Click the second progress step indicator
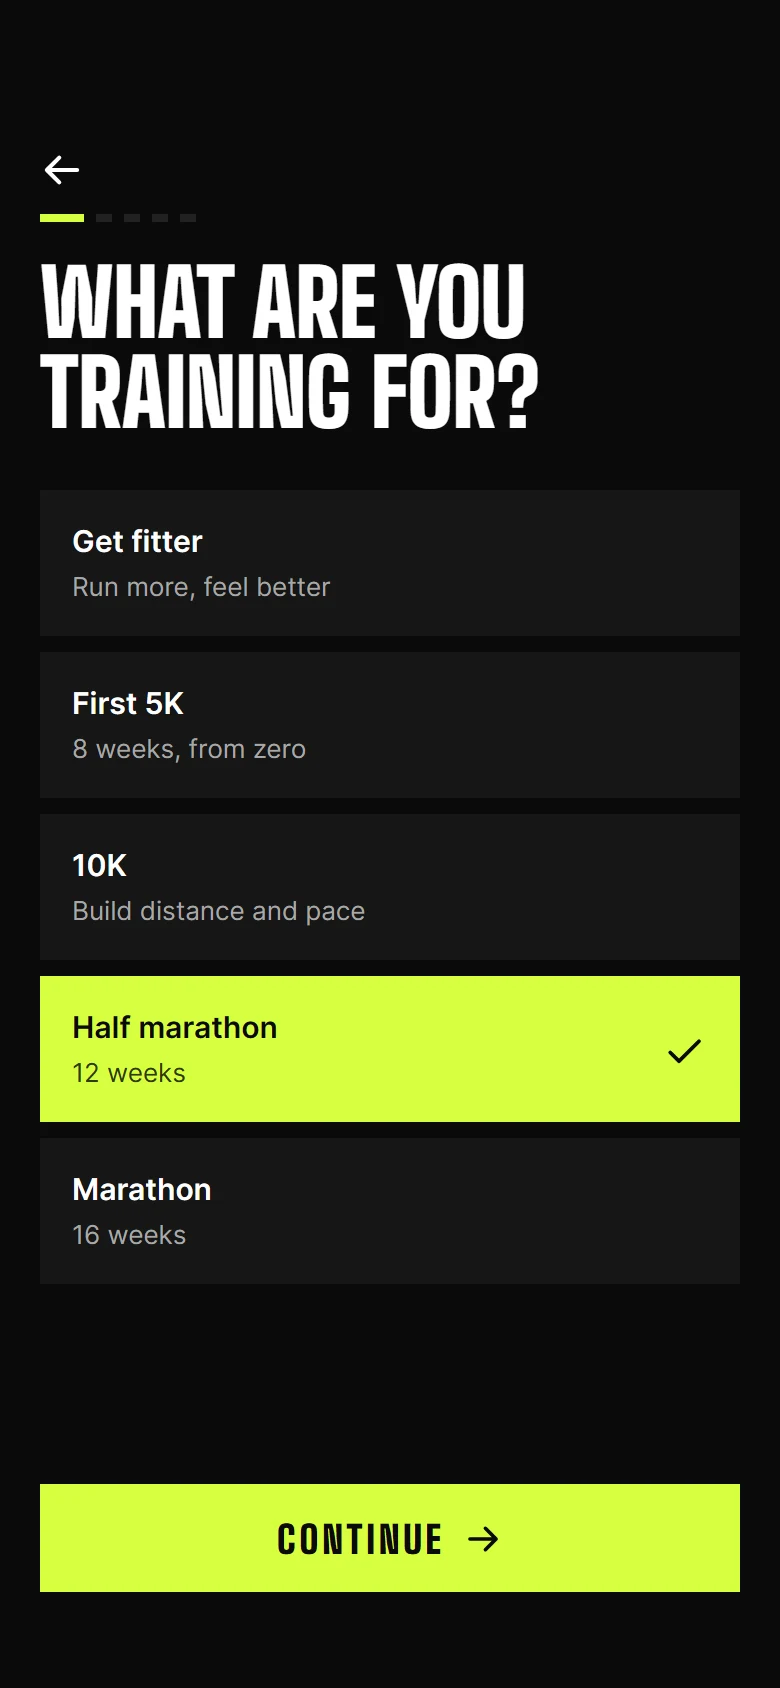This screenshot has height=1688, width=780. (104, 218)
